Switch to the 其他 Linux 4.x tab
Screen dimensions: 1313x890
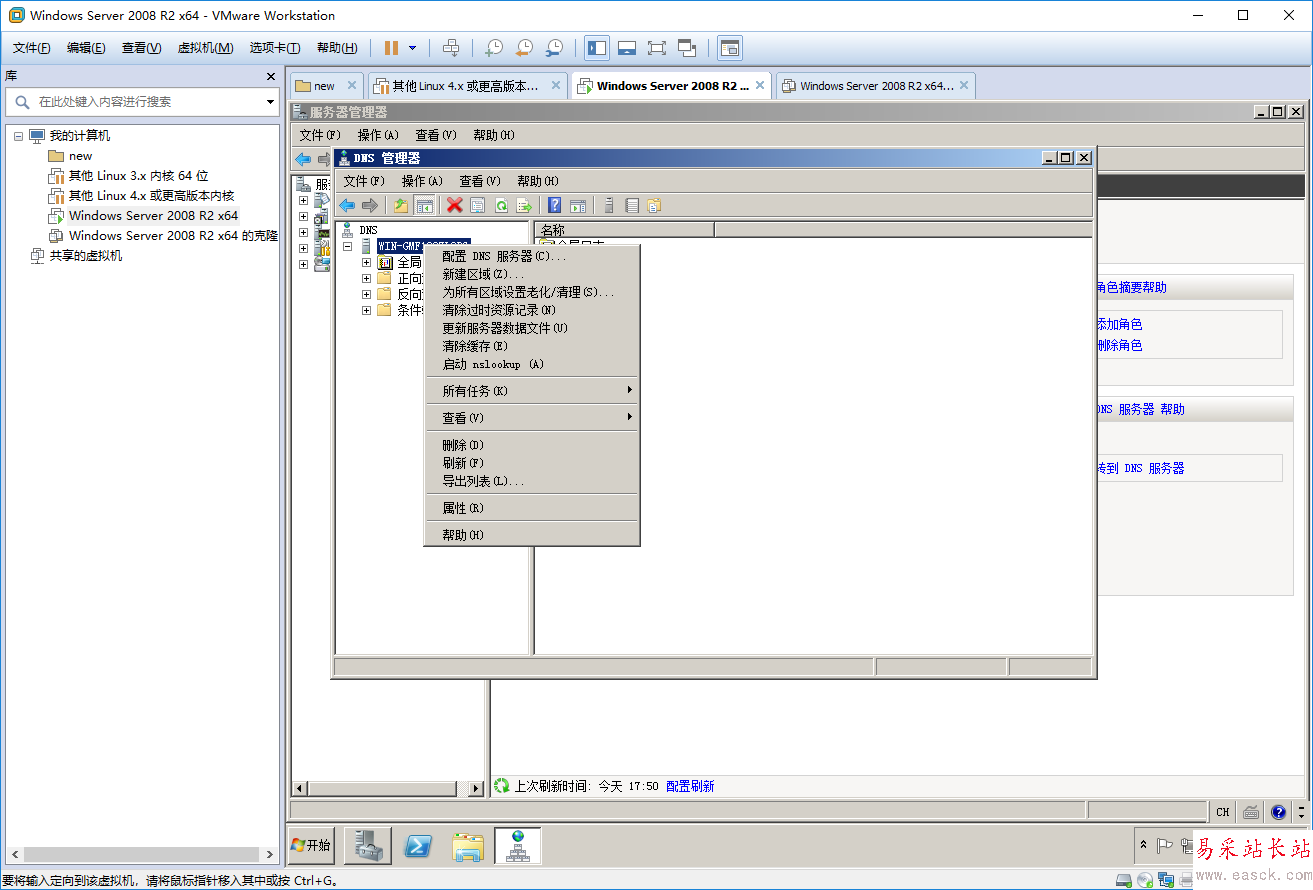point(467,86)
